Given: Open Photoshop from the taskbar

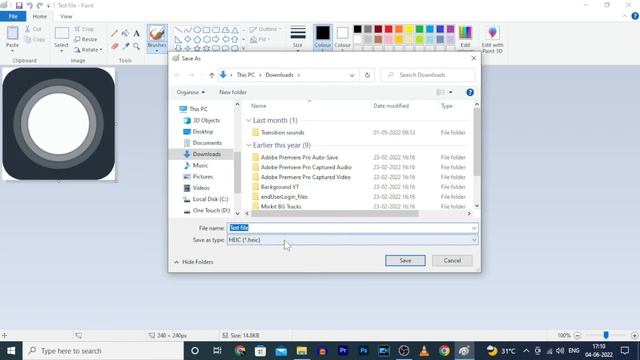Looking at the screenshot, I should click(363, 351).
